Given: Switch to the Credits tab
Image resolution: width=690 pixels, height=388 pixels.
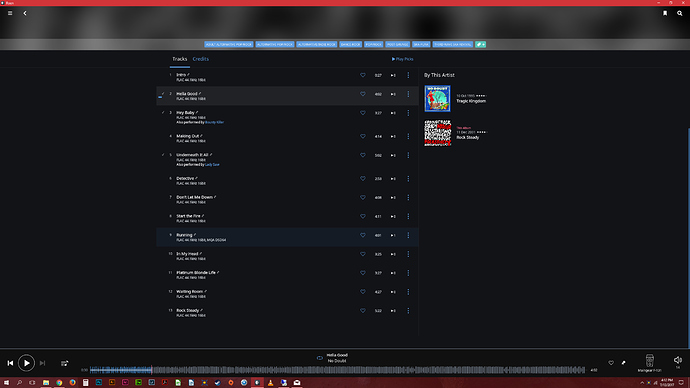Looking at the screenshot, I should coord(201,59).
